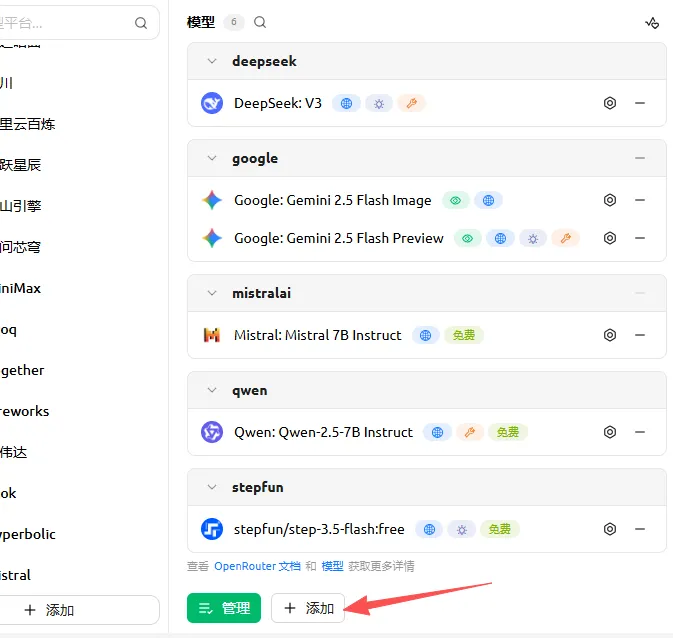The width and height of the screenshot is (673, 638).
Task: Click the model search magnifier icon
Action: [260, 22]
